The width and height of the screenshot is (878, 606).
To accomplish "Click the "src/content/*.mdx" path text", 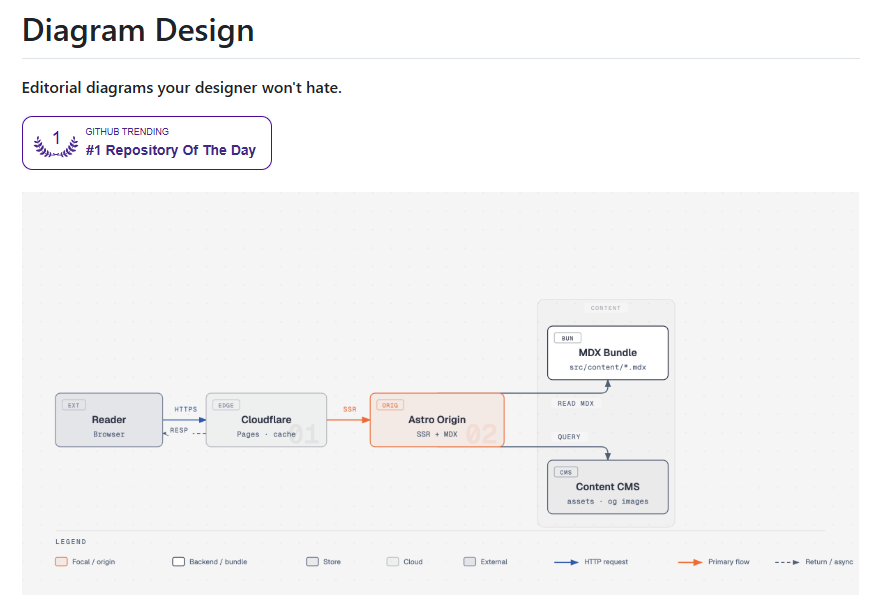I will click(608, 367).
